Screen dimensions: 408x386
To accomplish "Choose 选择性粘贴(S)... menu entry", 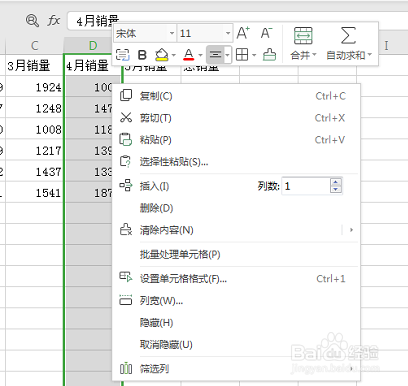I will tap(236, 162).
